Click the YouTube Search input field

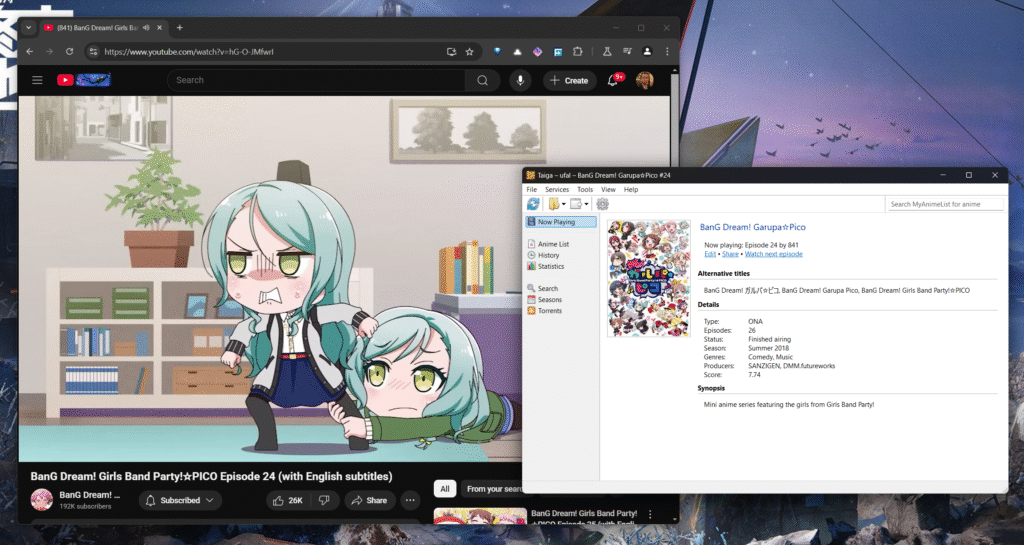(x=316, y=80)
